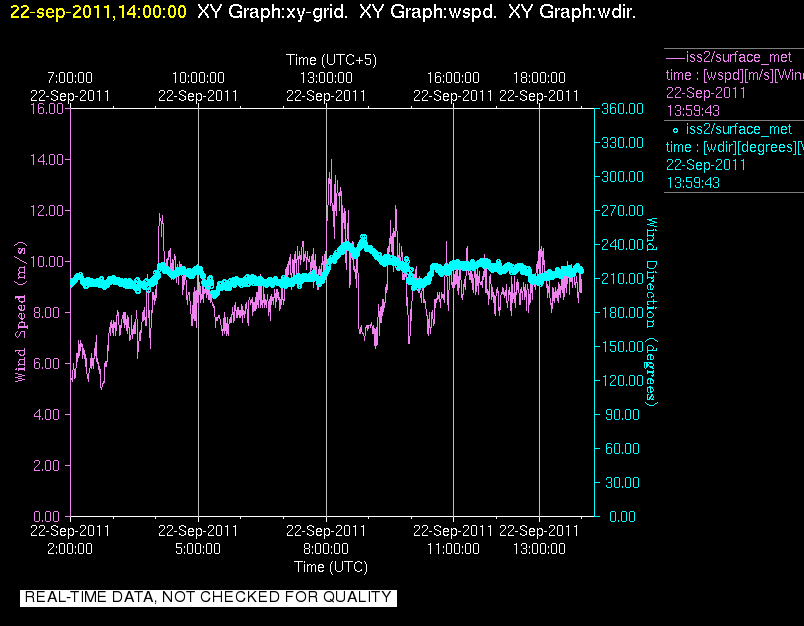
Task: Select the 'XY Graph:wspd.' title text
Action: point(428,11)
